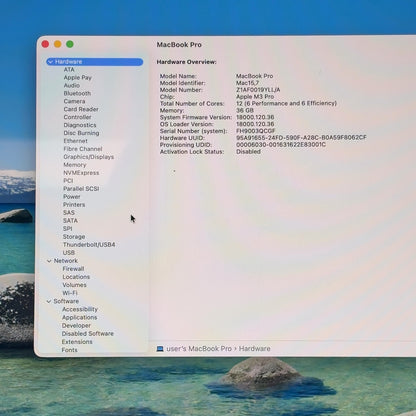This screenshot has width=416, height=416.
Task: Collapse the Hardware section chevron
Action: coord(51,62)
